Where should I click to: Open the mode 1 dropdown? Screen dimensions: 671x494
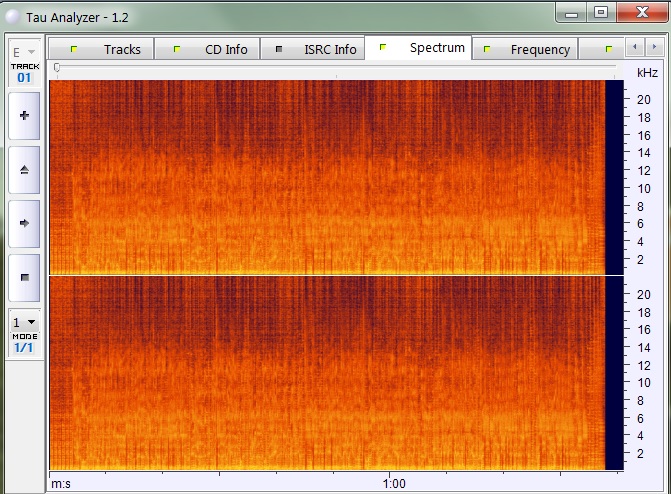point(24,323)
